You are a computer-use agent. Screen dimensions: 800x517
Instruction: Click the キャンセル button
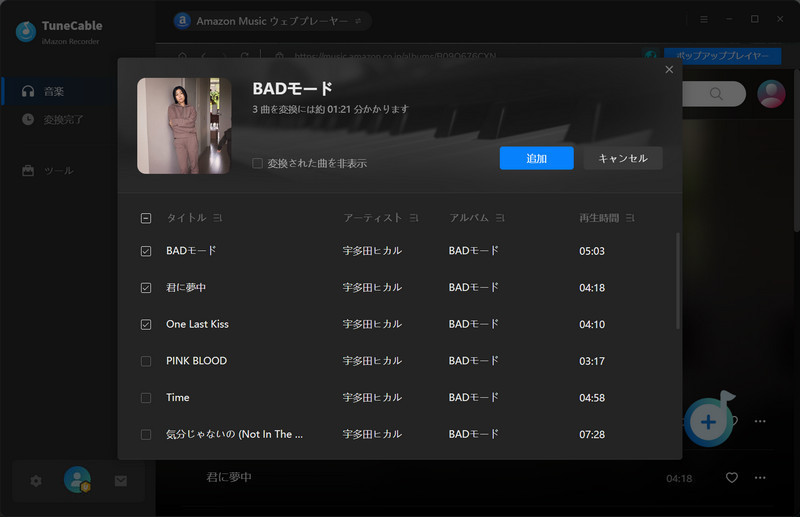coord(623,158)
